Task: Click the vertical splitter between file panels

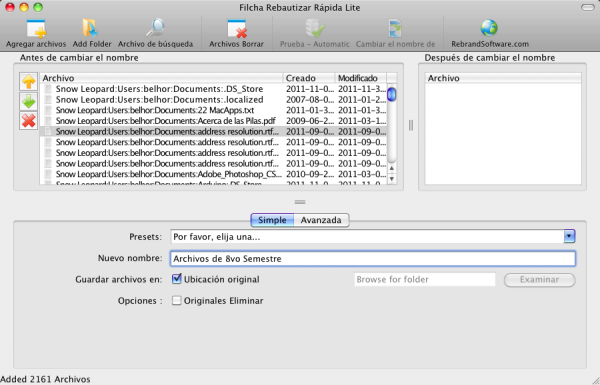Action: pyautogui.click(x=411, y=125)
